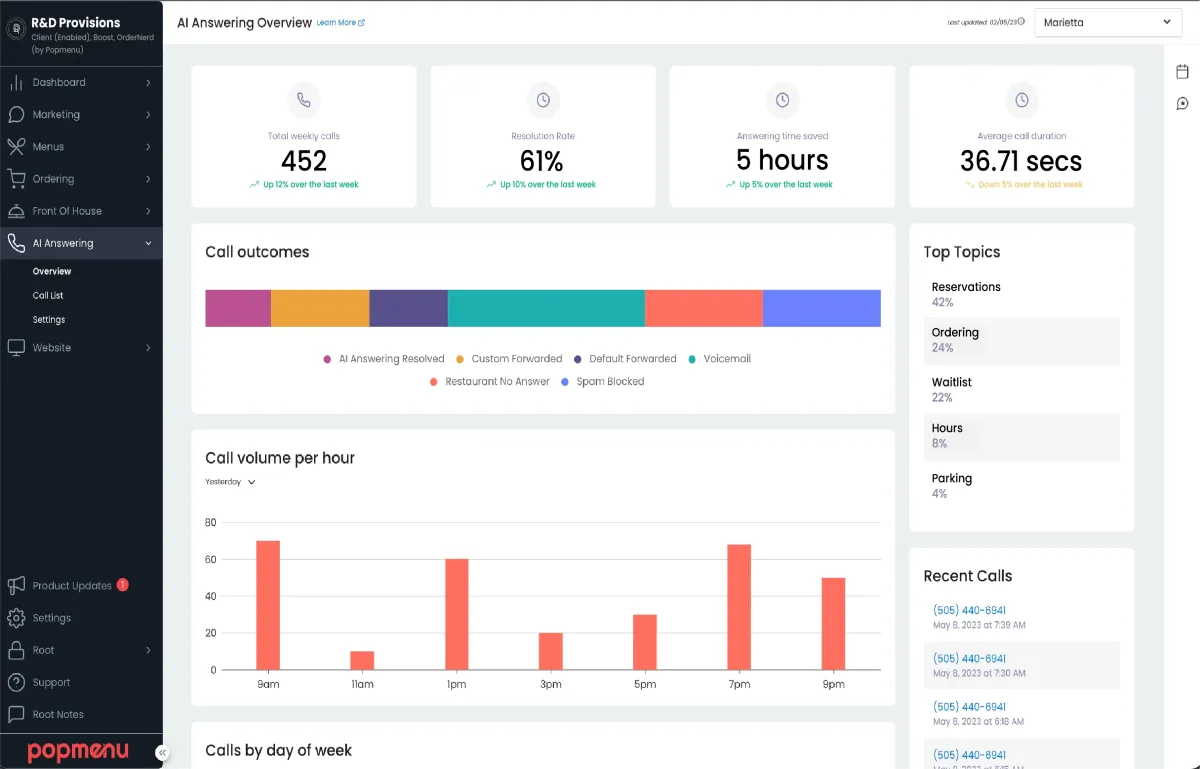
Task: Click the AI Answering phone icon in sidebar
Action: click(16, 243)
